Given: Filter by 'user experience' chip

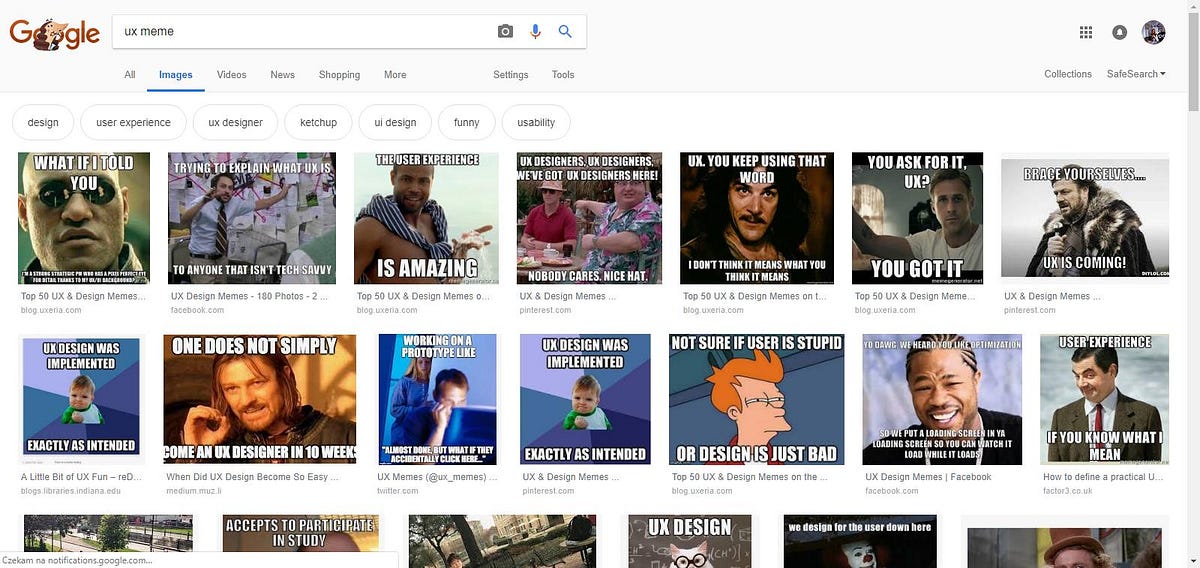Looking at the screenshot, I should pyautogui.click(x=133, y=122).
